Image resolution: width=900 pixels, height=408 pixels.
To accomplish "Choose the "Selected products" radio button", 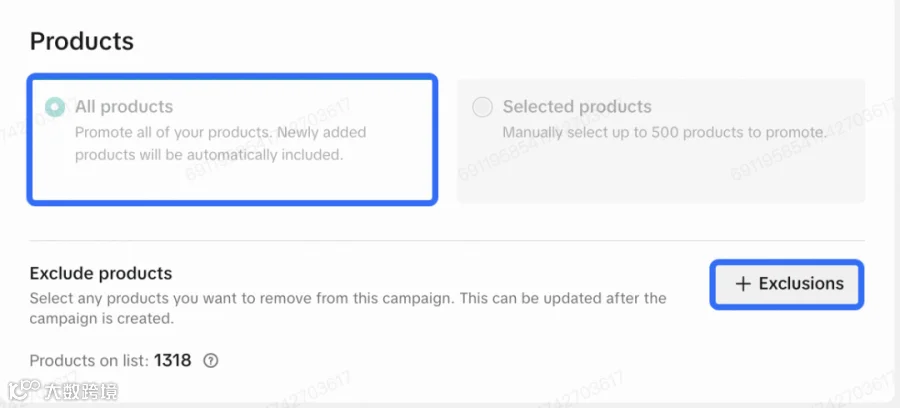I will coord(482,107).
